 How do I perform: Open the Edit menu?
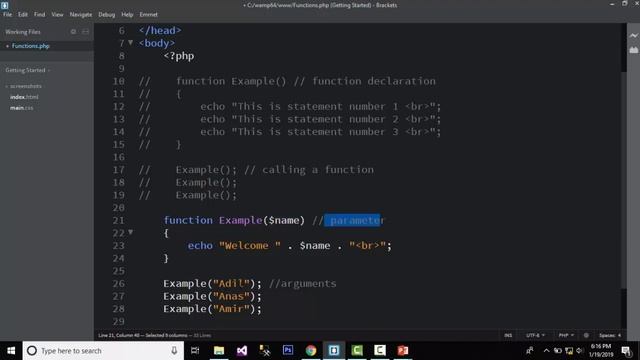[23, 14]
